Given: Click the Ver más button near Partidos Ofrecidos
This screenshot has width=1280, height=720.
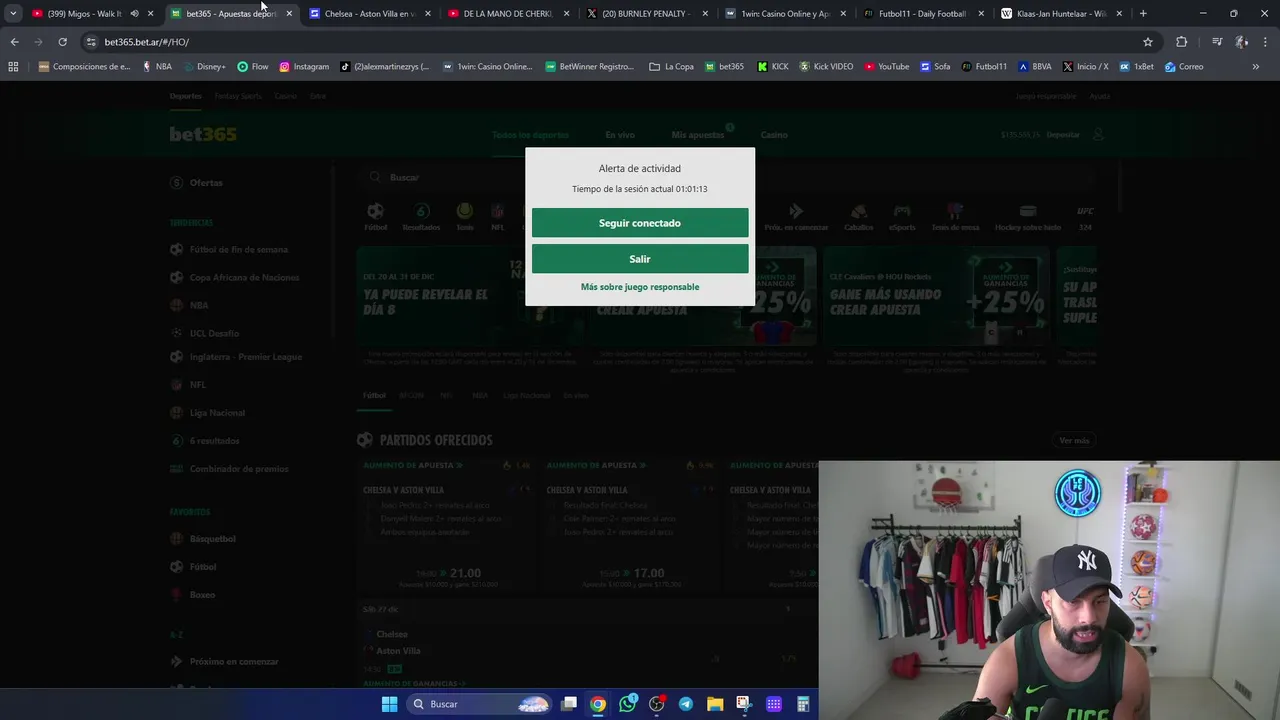Looking at the screenshot, I should click(x=1074, y=440).
